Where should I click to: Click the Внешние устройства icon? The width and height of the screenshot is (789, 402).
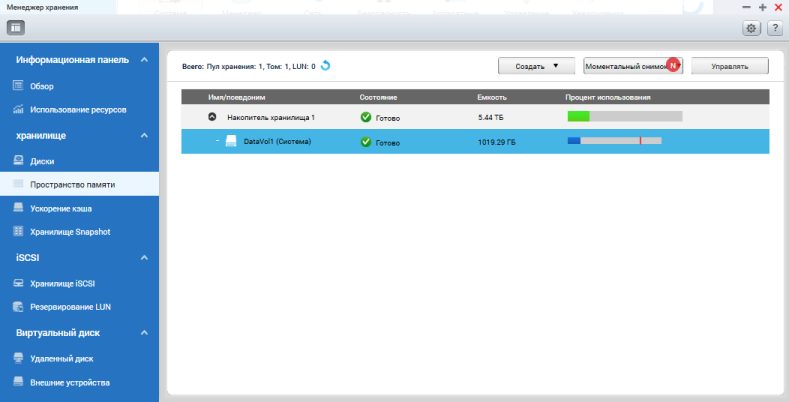[18, 382]
